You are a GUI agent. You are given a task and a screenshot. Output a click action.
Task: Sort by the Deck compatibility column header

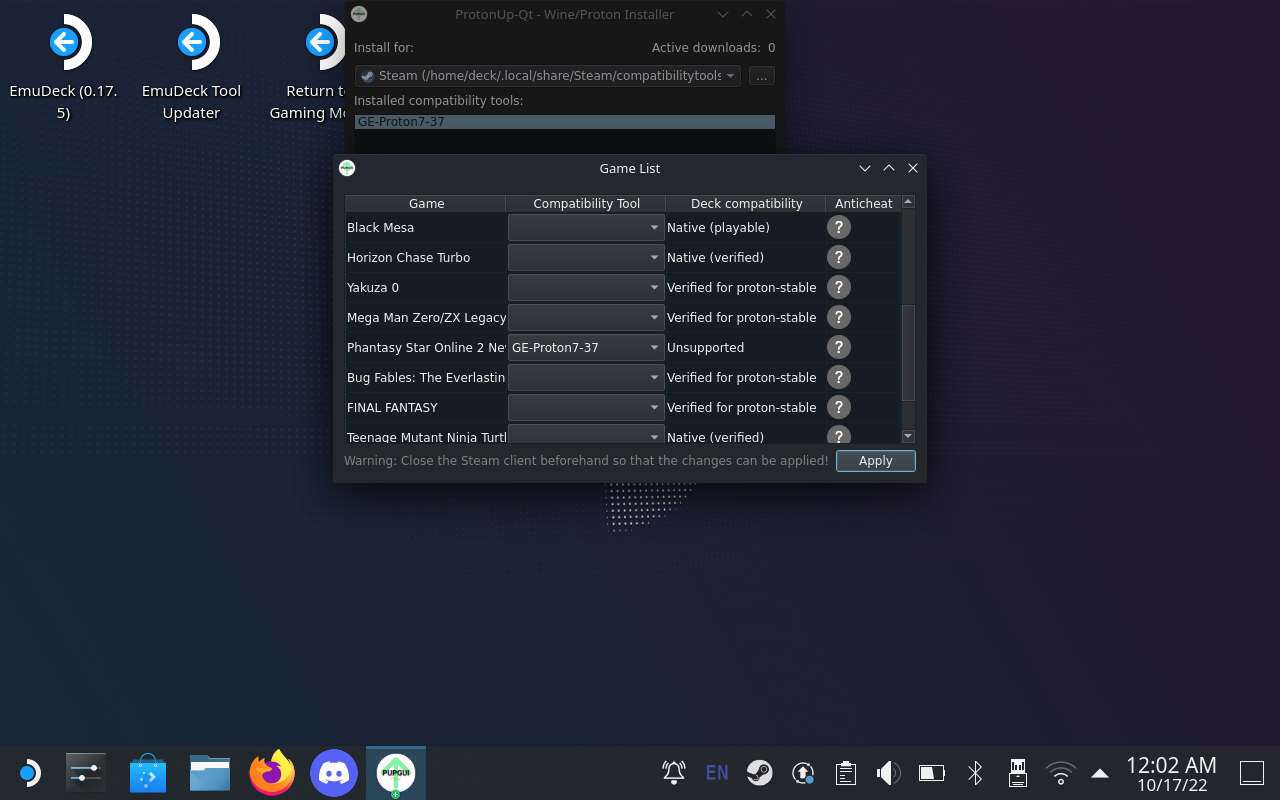746,203
